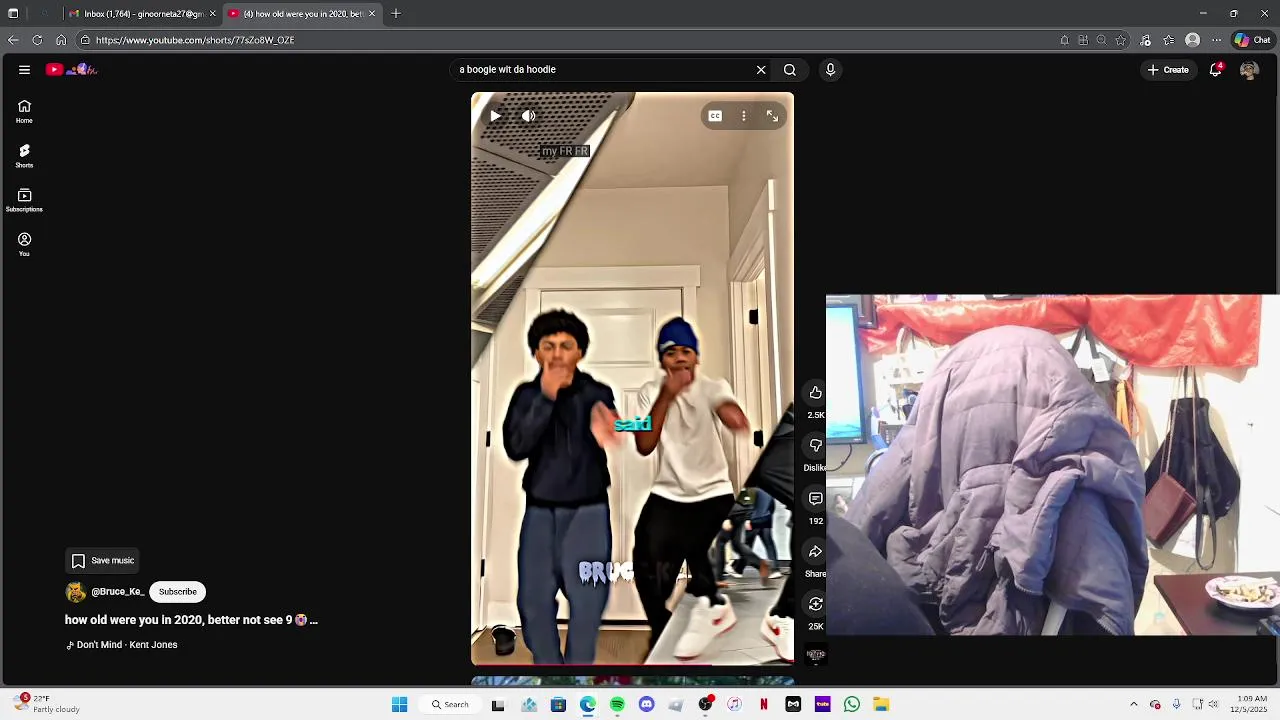
Task: Click the address bar URL
Action: 195,40
